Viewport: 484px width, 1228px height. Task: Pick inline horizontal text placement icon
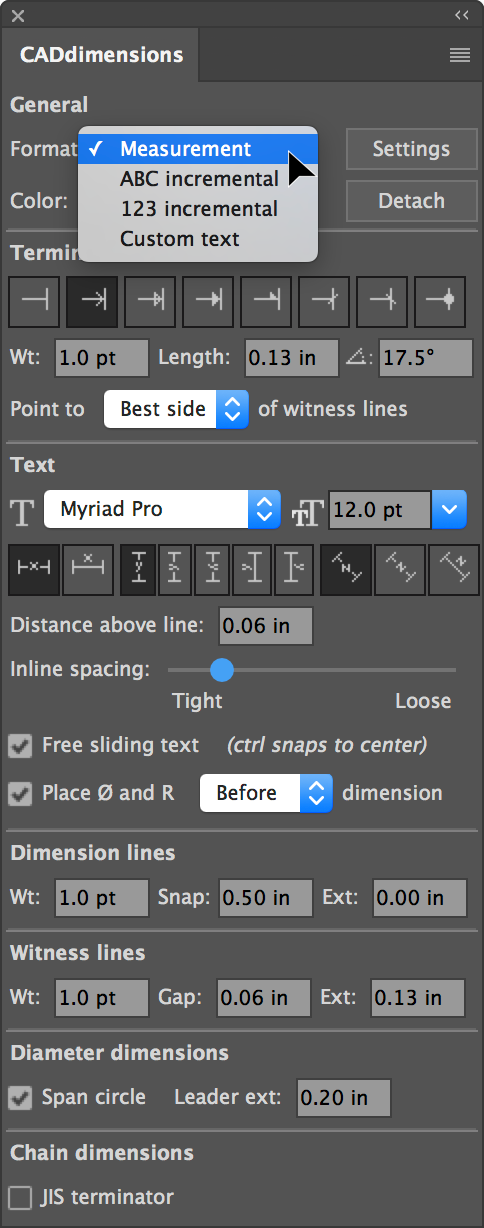click(35, 569)
